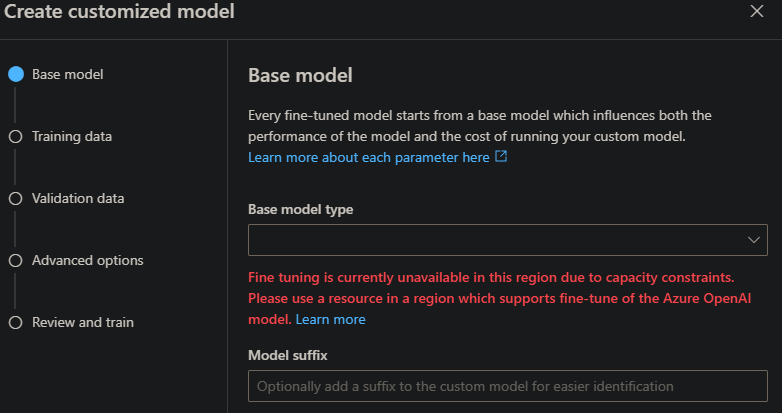Close the Create customized model dialog
The width and height of the screenshot is (782, 413).
[756, 12]
